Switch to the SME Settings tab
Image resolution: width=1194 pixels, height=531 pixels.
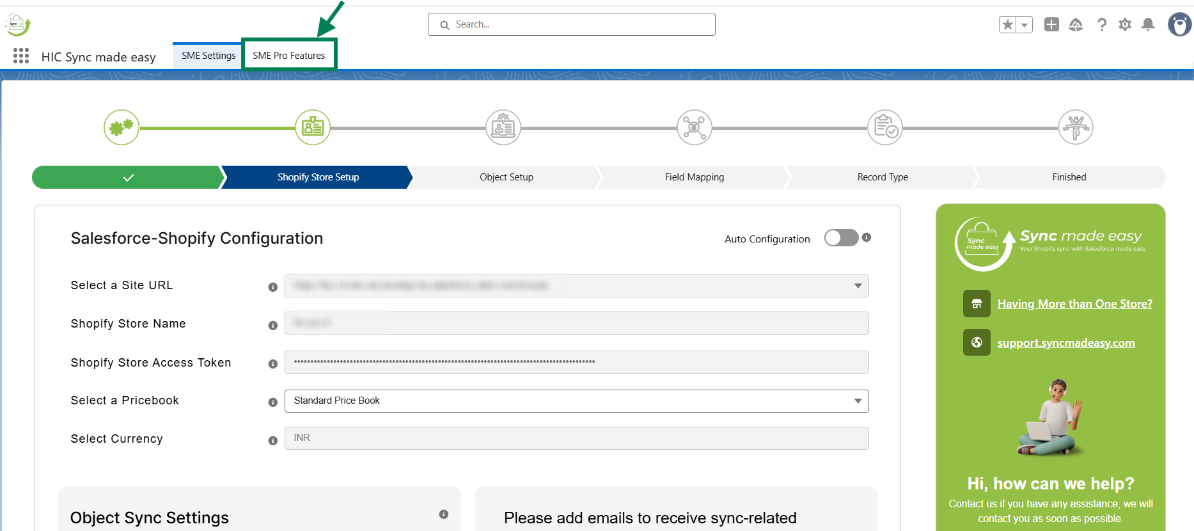pos(208,56)
